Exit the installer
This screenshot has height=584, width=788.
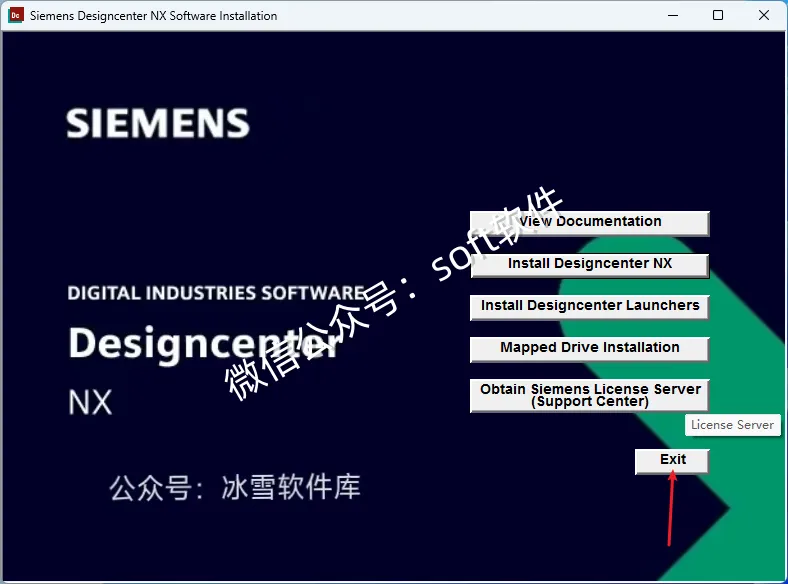click(x=672, y=461)
